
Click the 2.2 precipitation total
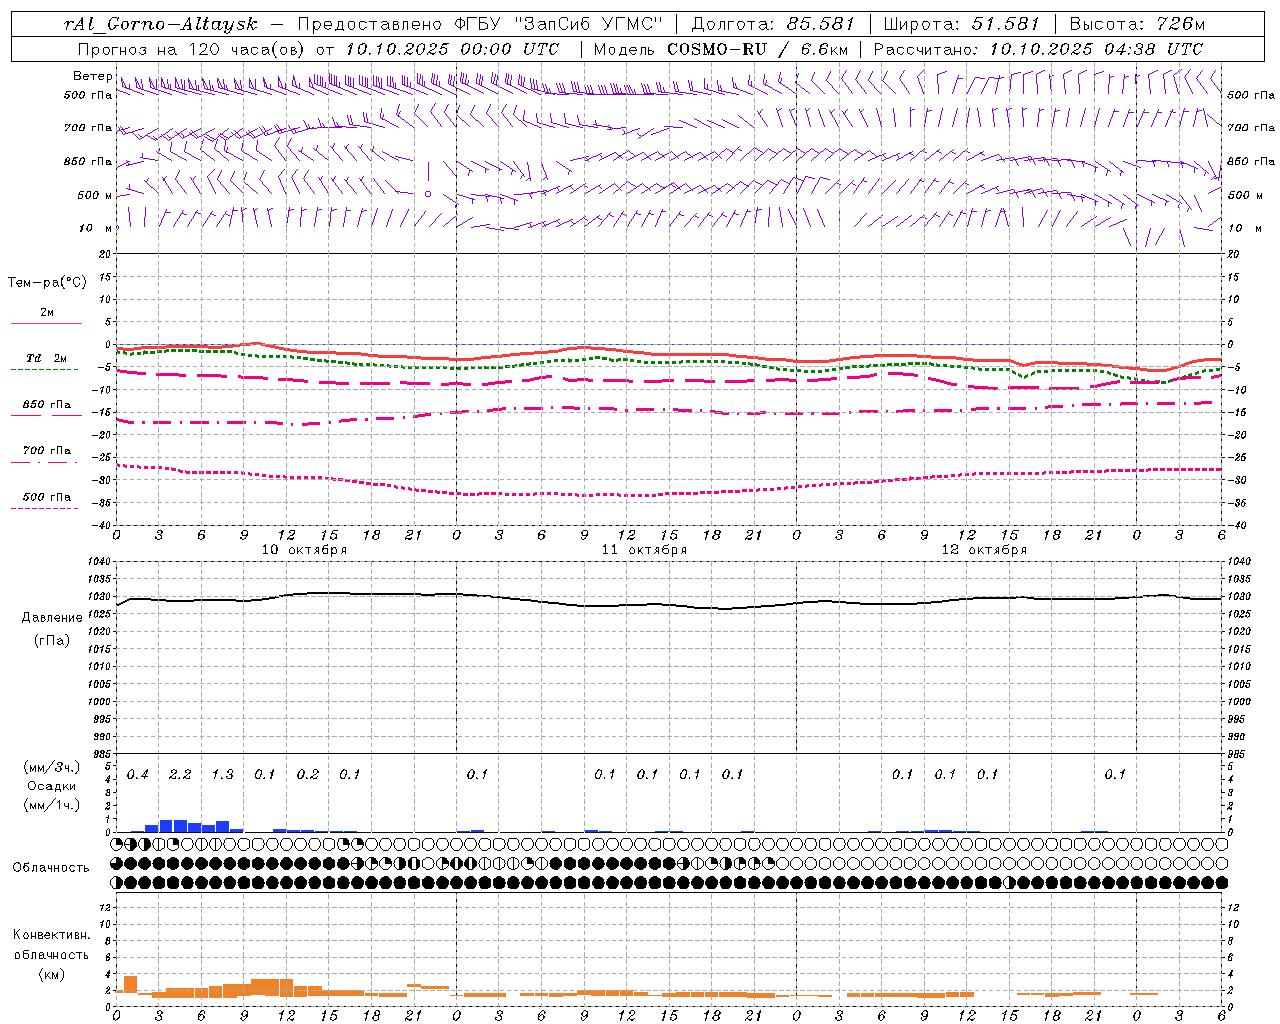coord(180,774)
